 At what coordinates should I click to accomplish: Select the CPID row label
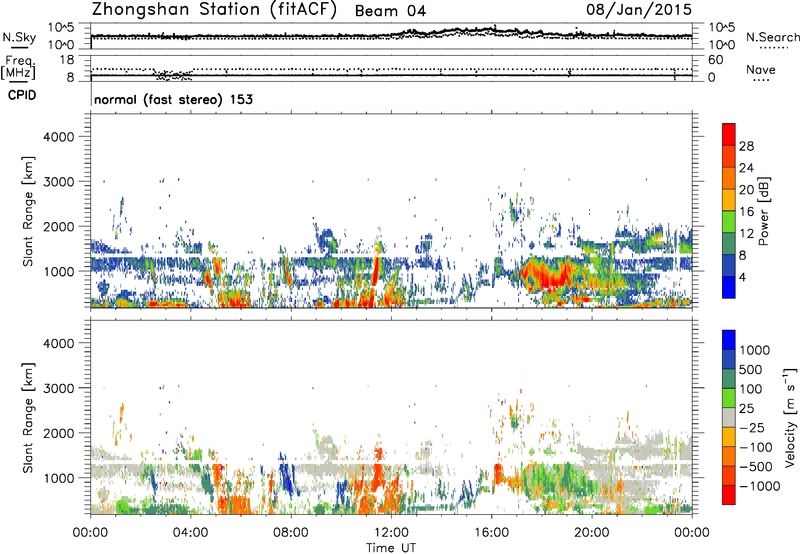[x=22, y=95]
